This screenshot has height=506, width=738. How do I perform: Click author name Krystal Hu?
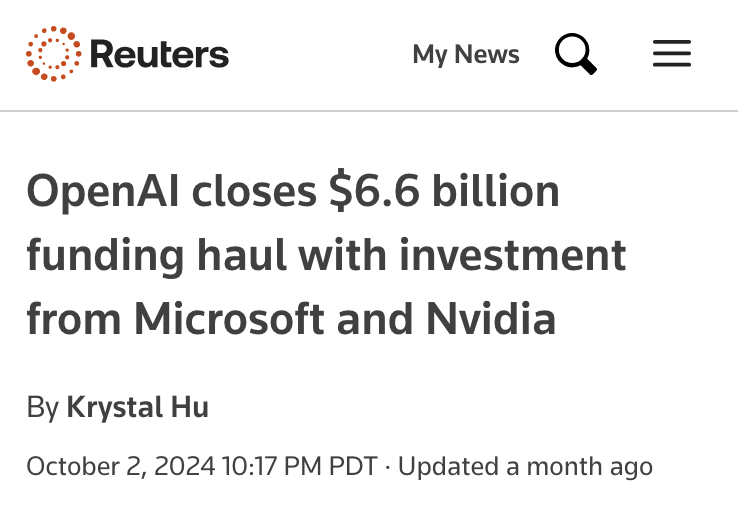tap(137, 407)
